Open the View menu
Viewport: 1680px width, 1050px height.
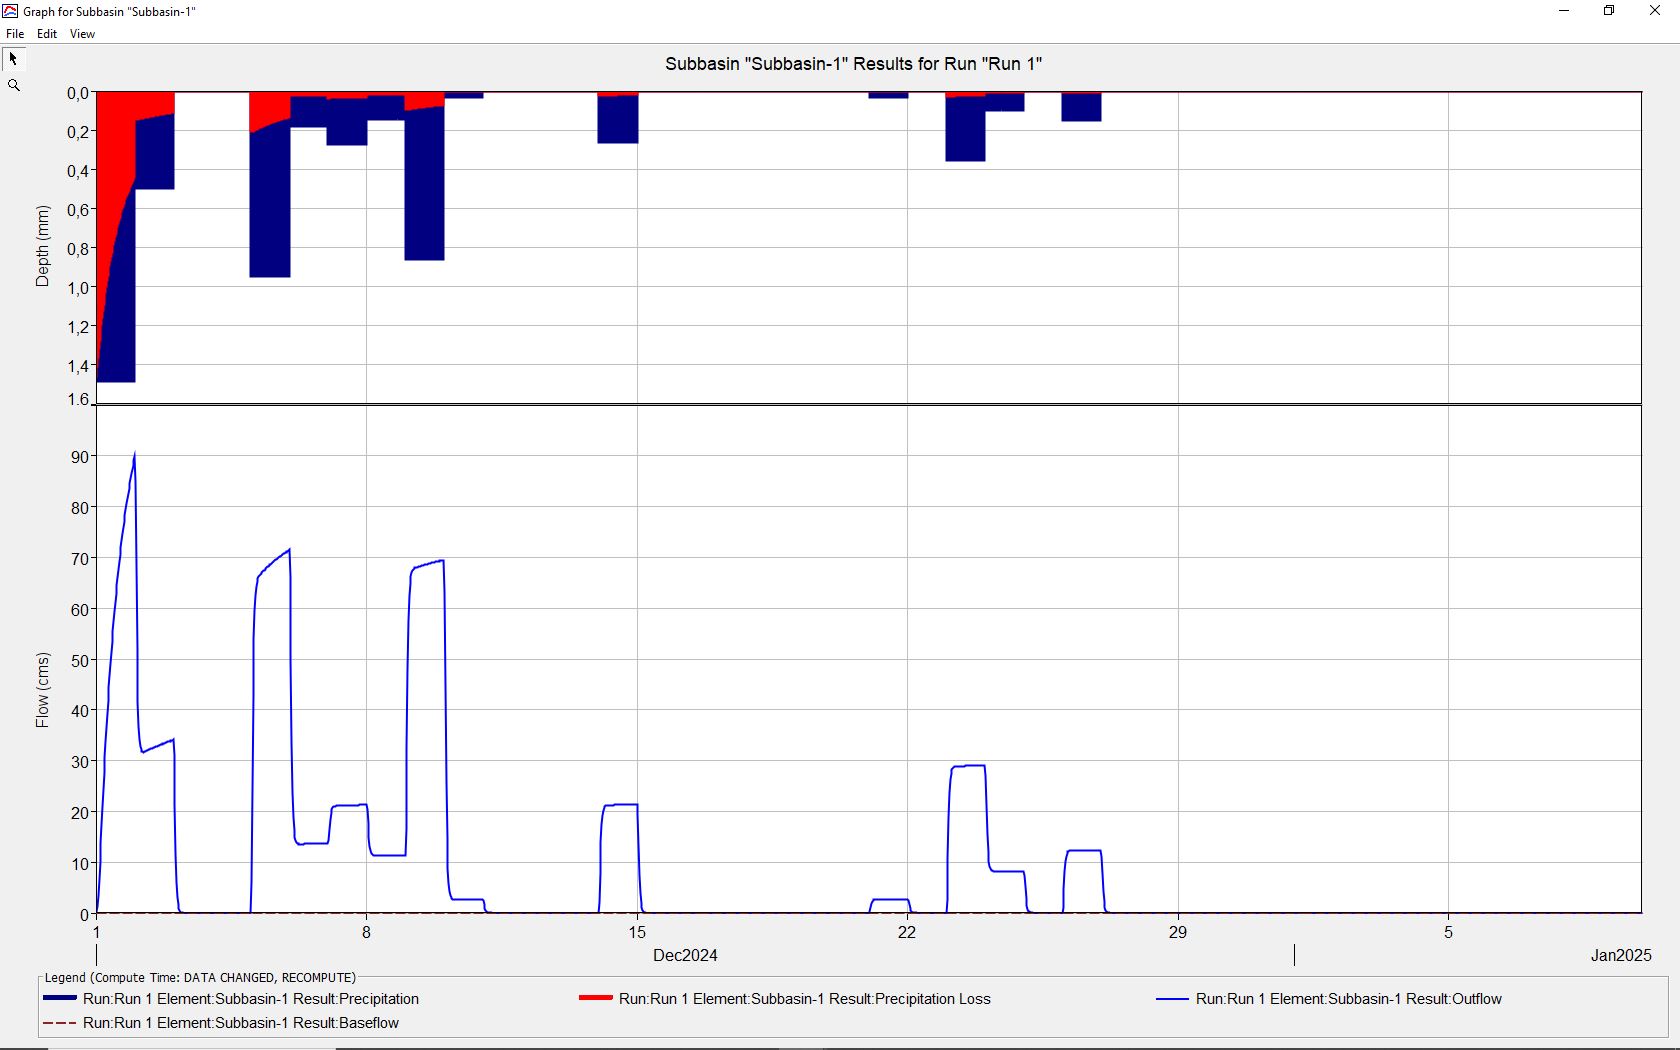(x=82, y=34)
